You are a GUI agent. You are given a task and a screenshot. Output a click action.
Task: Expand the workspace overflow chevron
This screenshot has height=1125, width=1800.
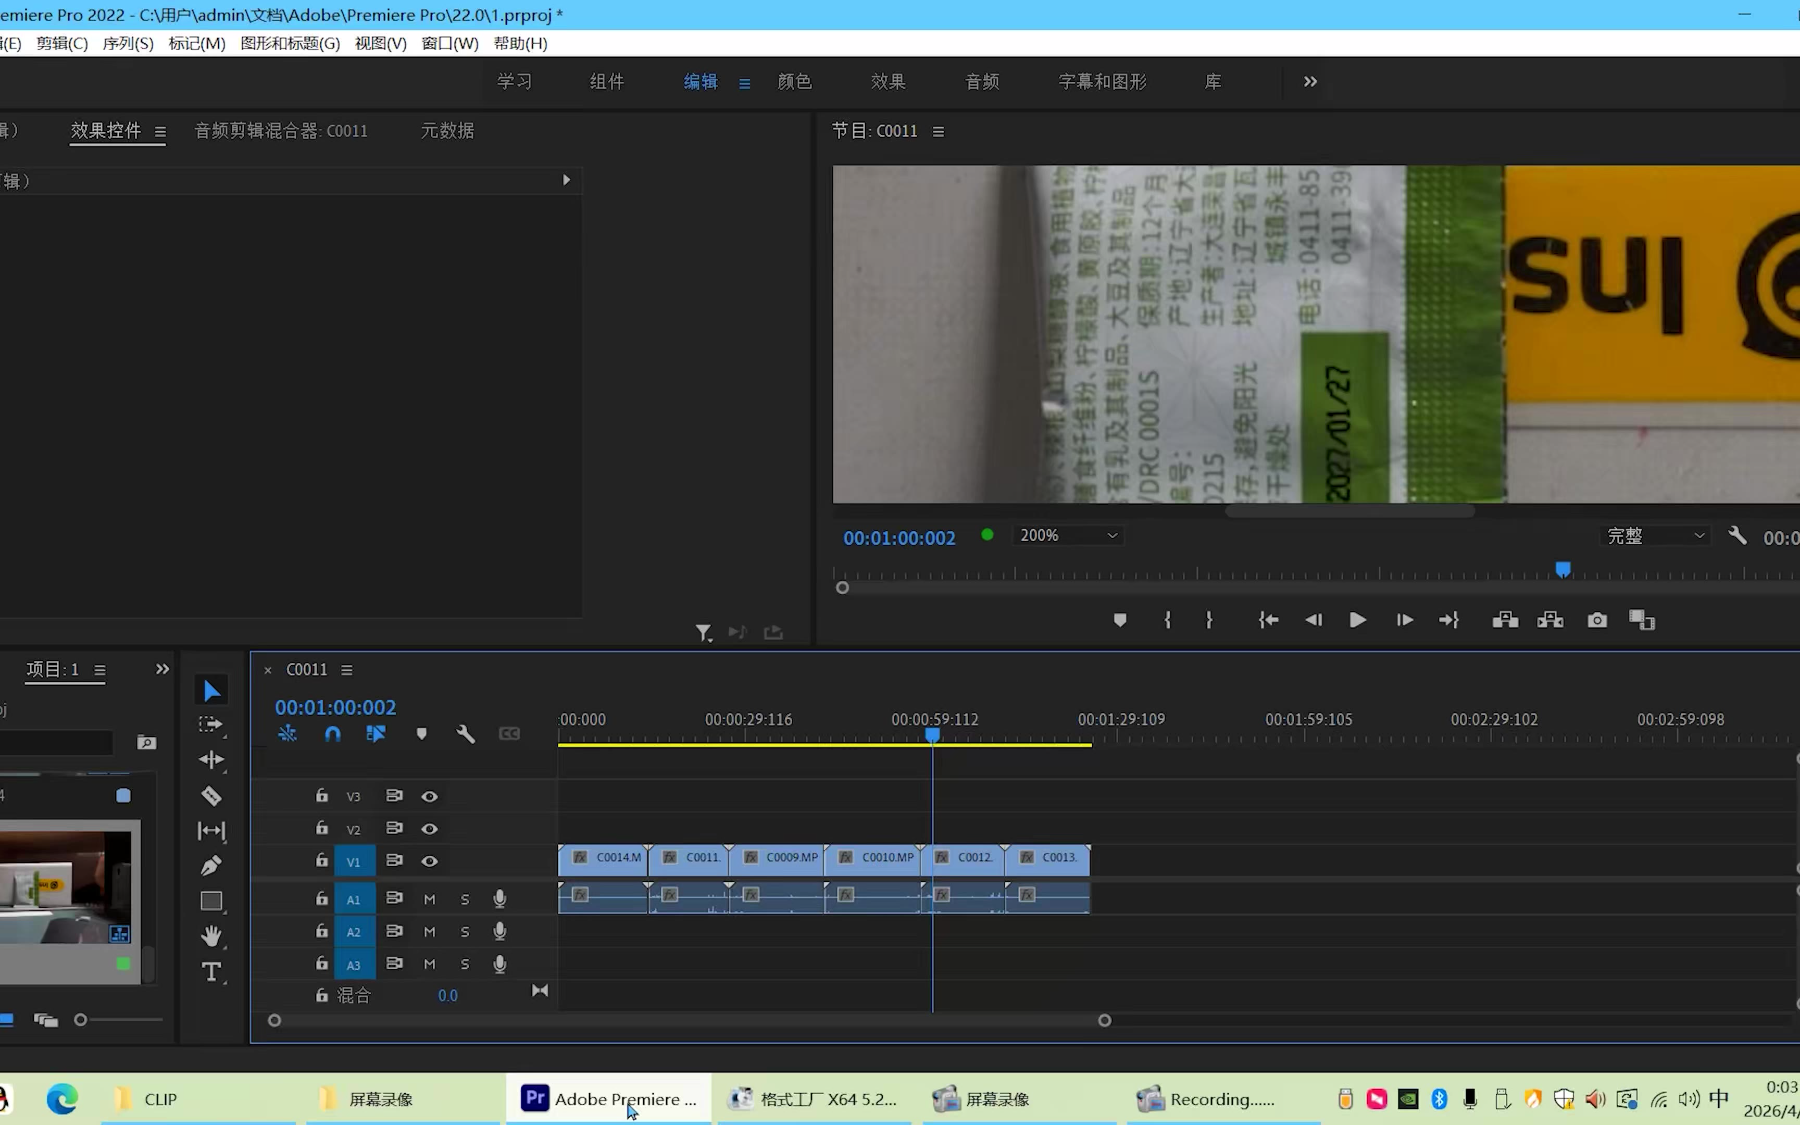pos(1310,82)
